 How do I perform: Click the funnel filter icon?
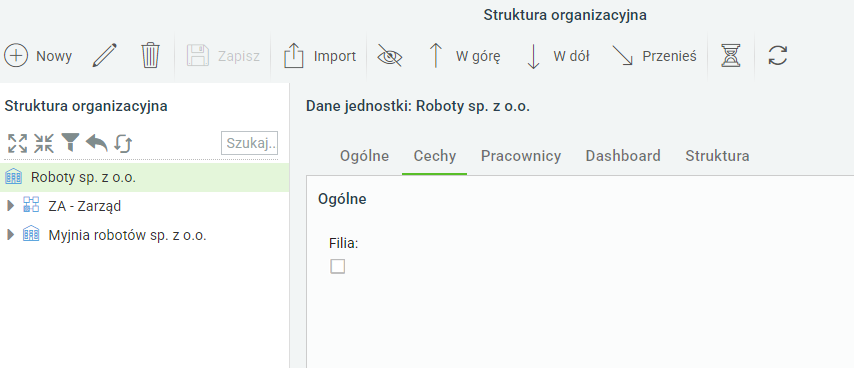(x=70, y=143)
